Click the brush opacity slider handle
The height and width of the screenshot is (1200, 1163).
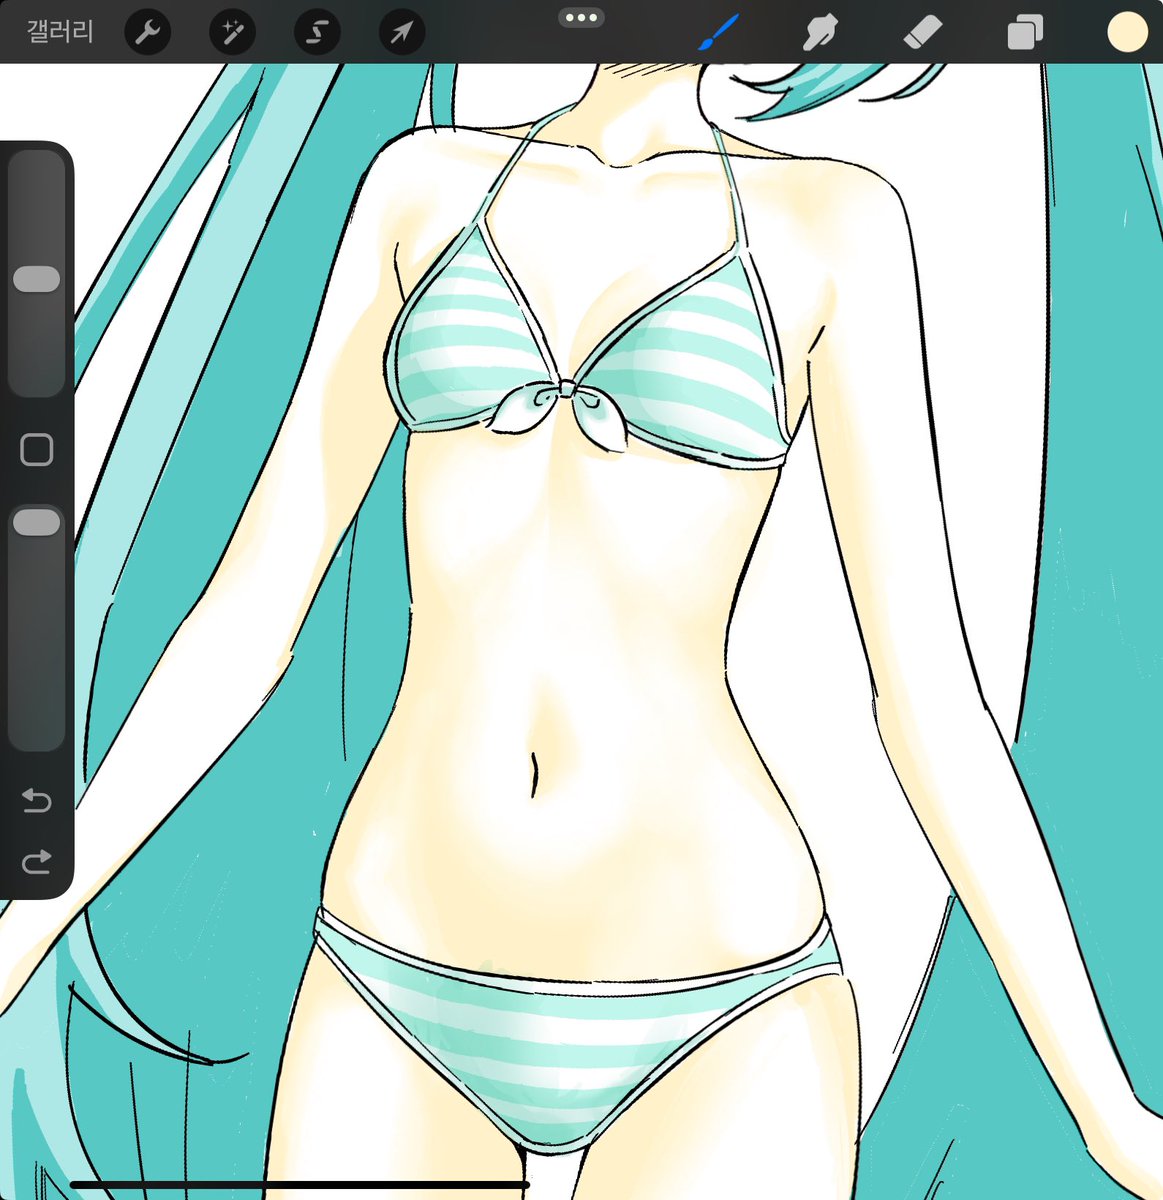tap(37, 522)
